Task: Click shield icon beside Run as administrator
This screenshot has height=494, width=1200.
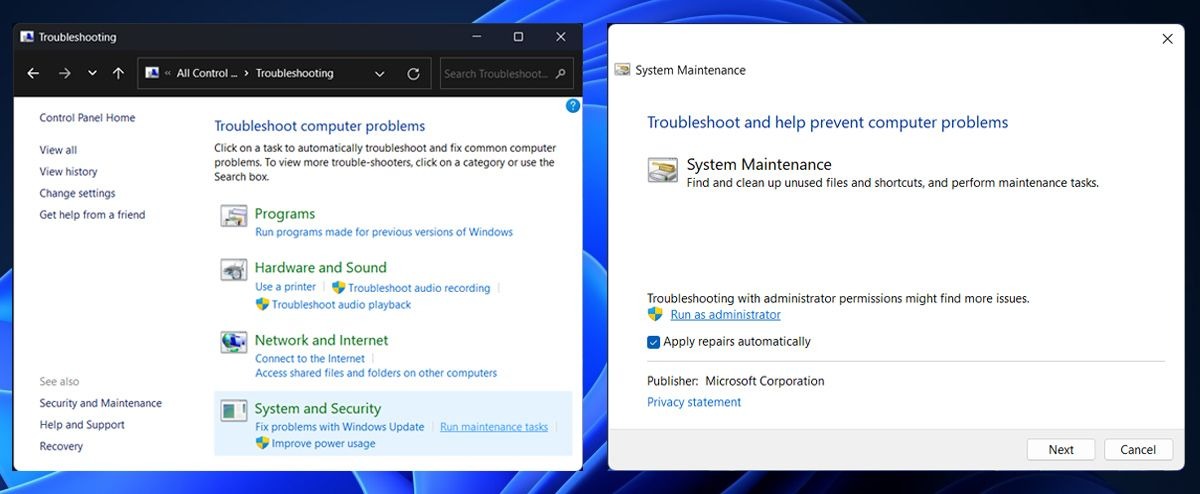Action: (x=655, y=314)
